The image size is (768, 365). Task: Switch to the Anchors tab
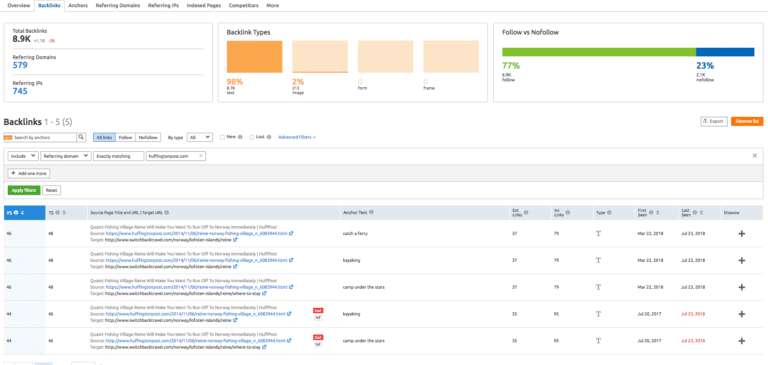click(x=77, y=5)
